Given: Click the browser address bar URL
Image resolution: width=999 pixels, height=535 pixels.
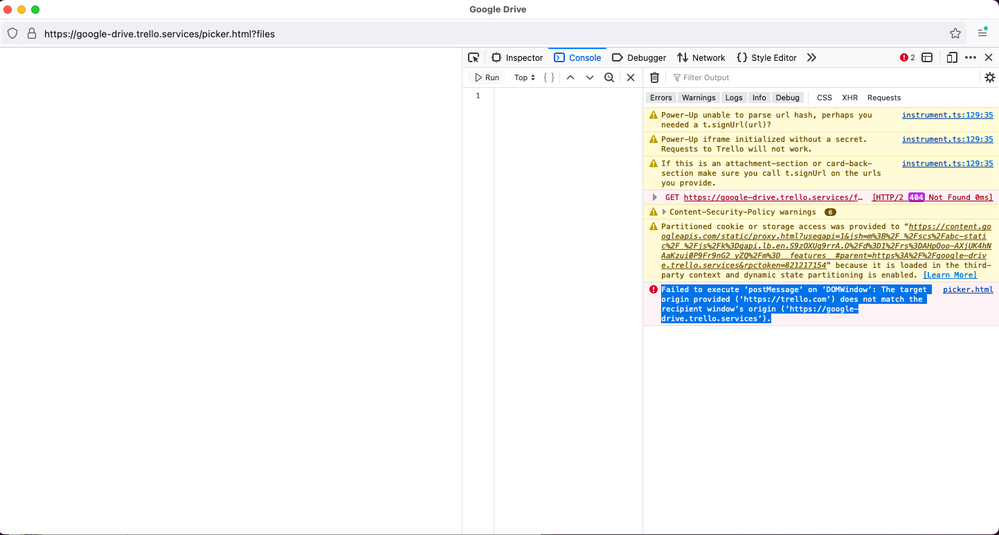Looking at the screenshot, I should tap(159, 34).
